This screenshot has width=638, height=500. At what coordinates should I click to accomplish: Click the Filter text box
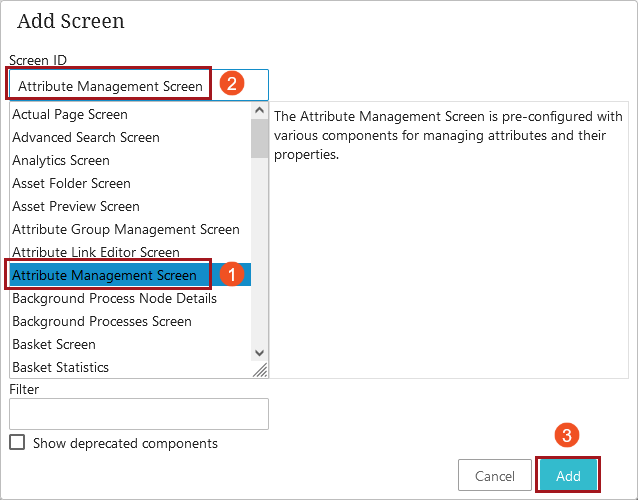[x=139, y=414]
